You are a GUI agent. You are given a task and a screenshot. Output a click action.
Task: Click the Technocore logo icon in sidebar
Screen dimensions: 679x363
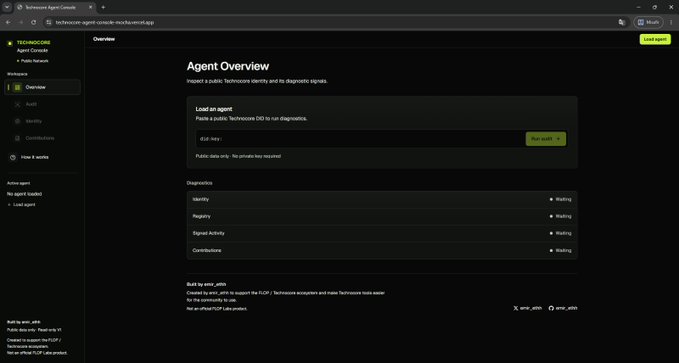click(x=10, y=43)
